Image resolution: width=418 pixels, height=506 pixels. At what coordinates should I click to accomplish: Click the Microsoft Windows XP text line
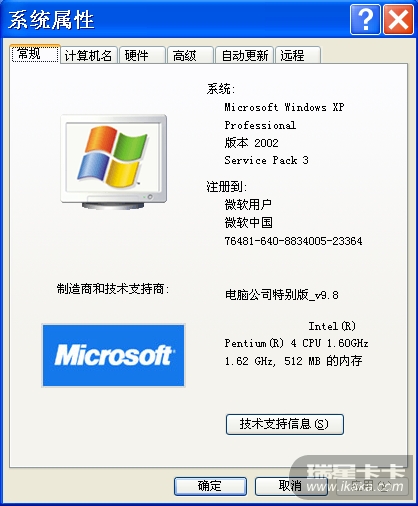coord(284,107)
